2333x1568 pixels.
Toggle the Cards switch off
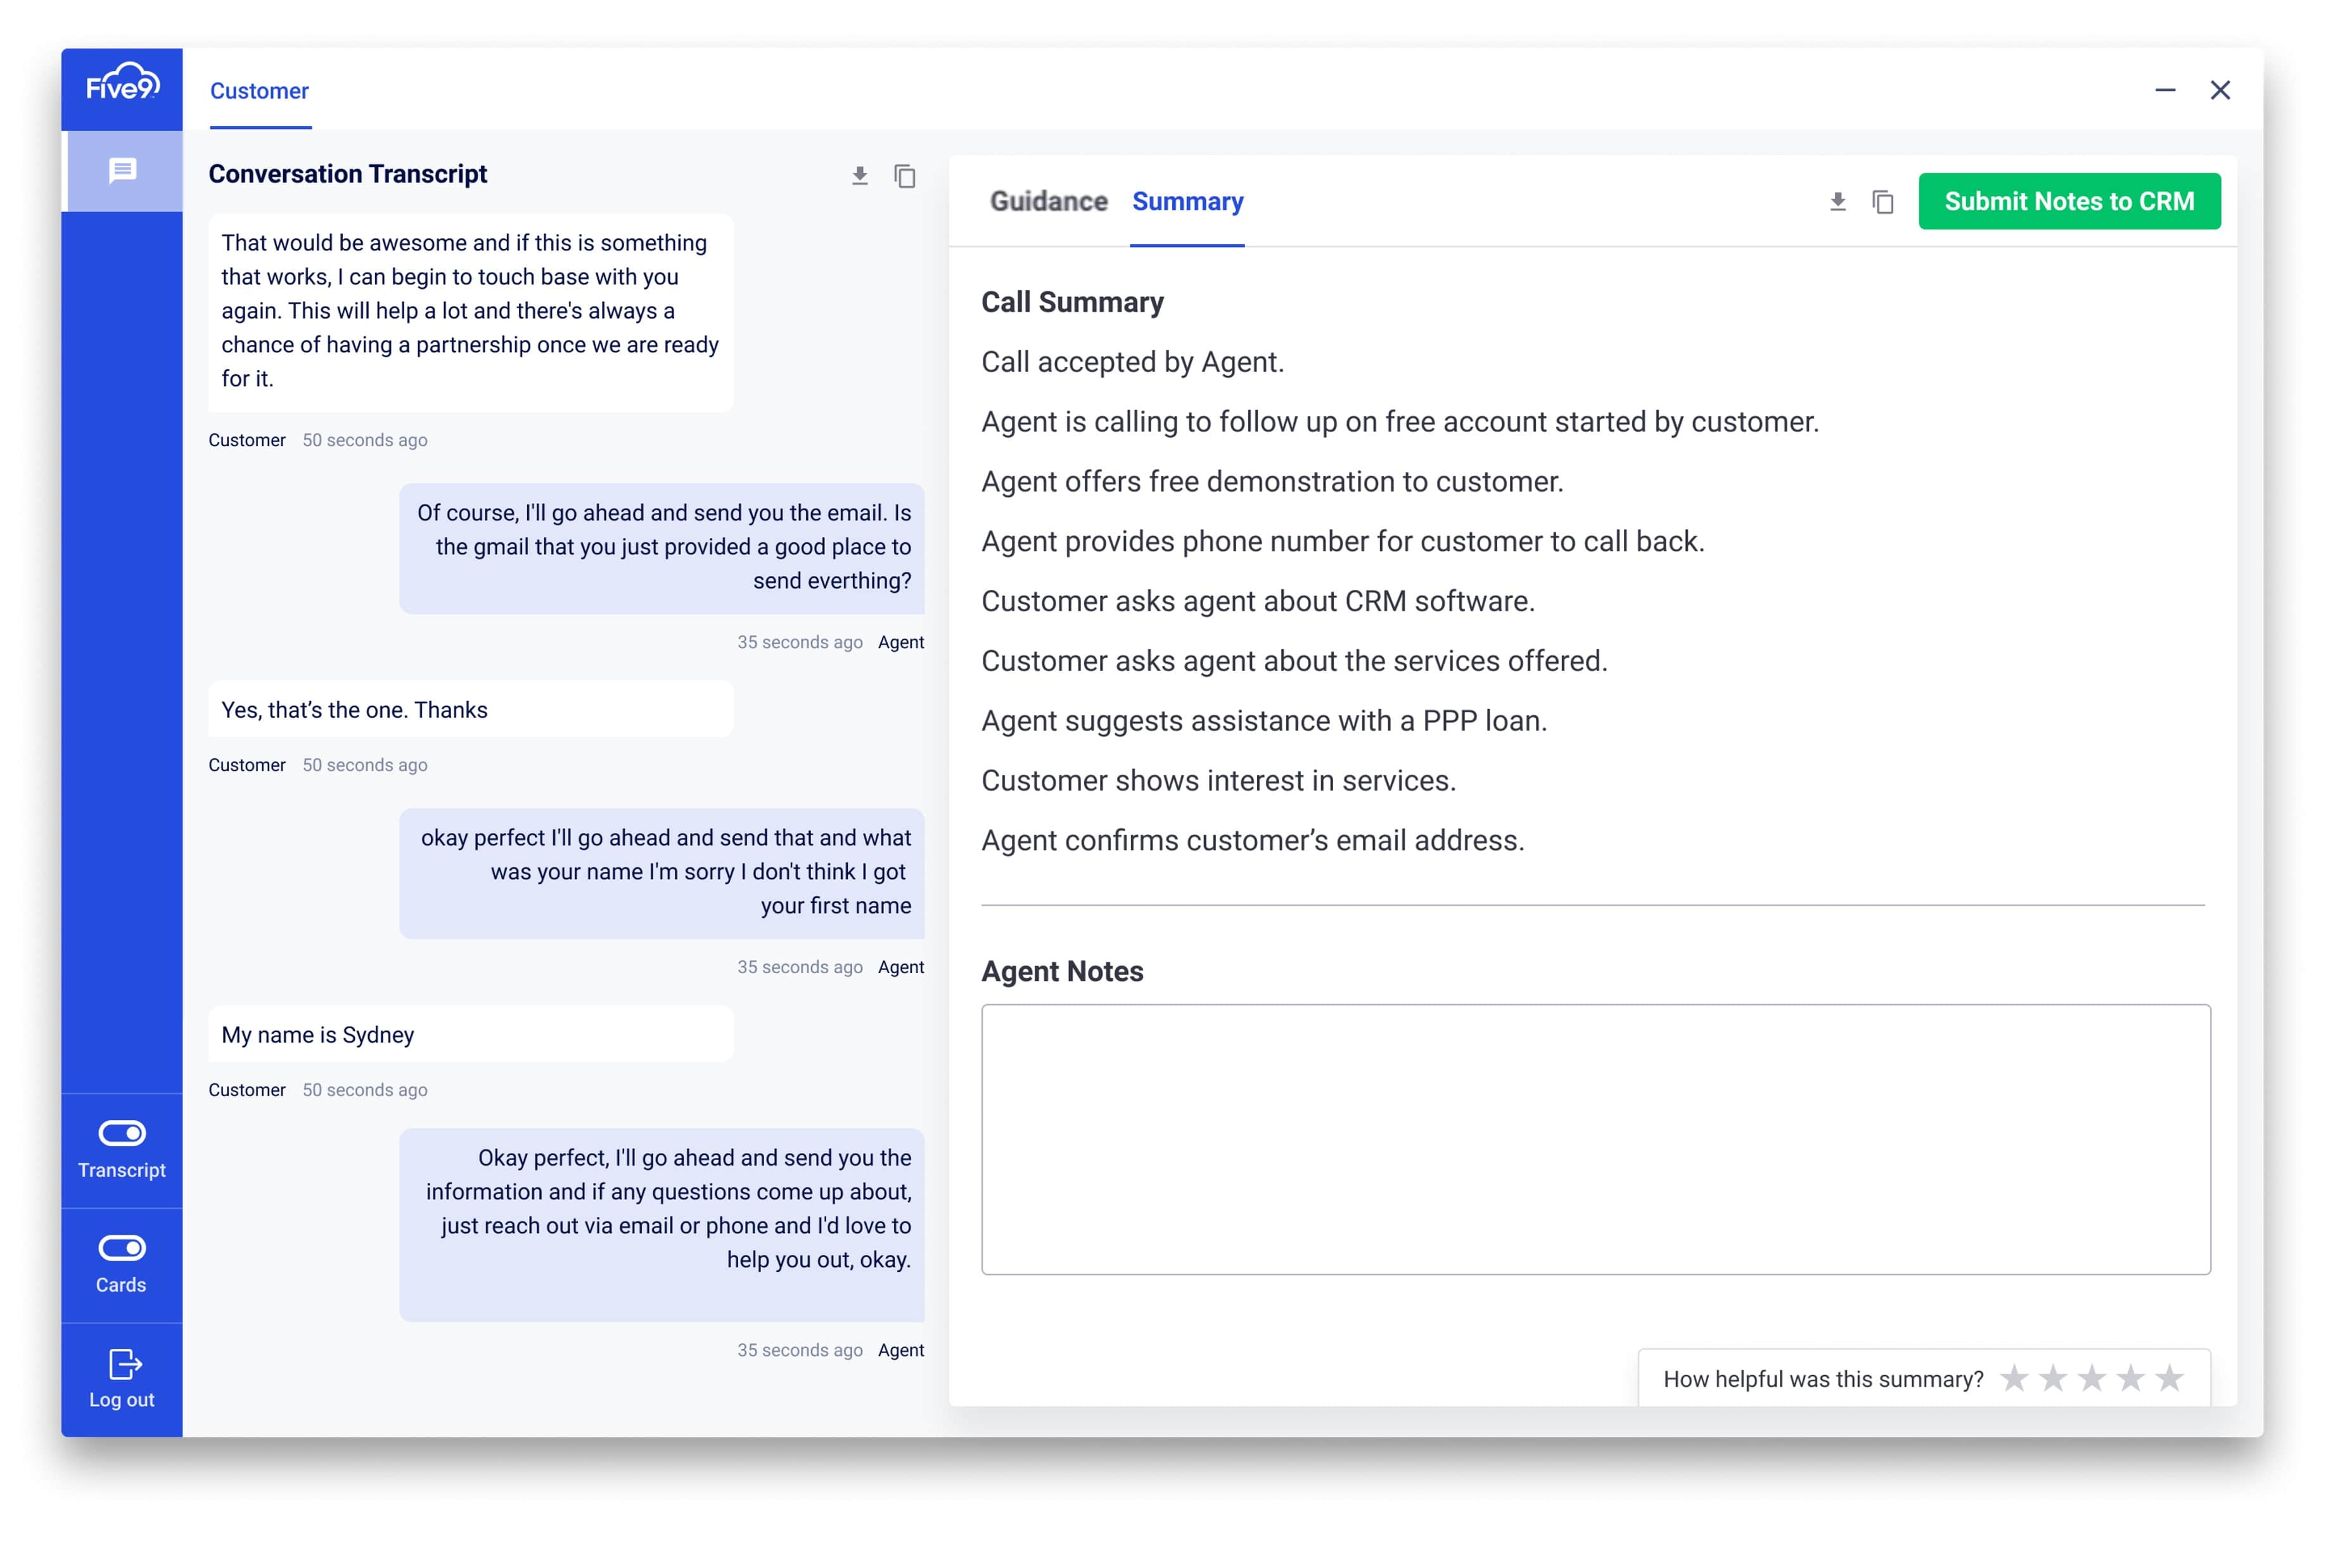tap(122, 1248)
